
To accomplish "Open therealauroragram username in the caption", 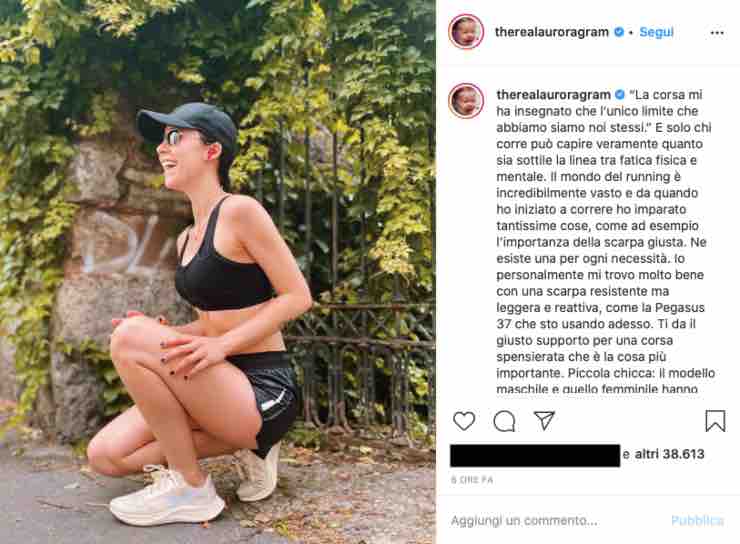I will (x=554, y=94).
